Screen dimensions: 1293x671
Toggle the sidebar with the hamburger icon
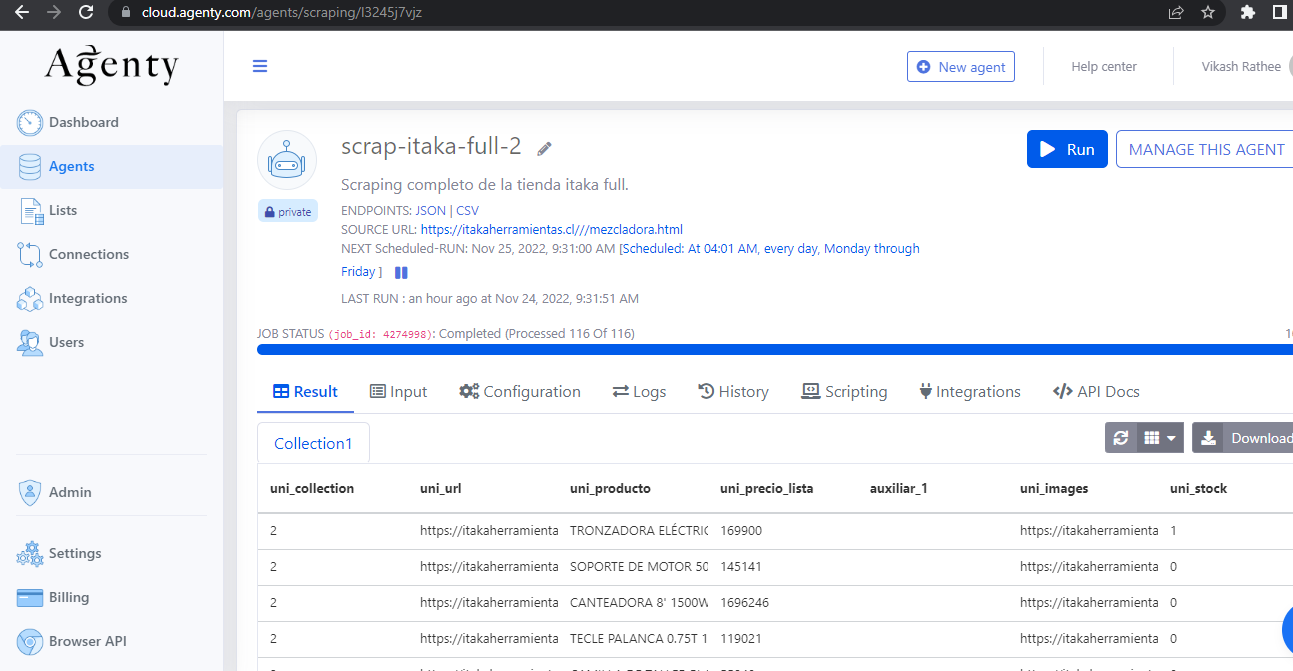coord(260,67)
